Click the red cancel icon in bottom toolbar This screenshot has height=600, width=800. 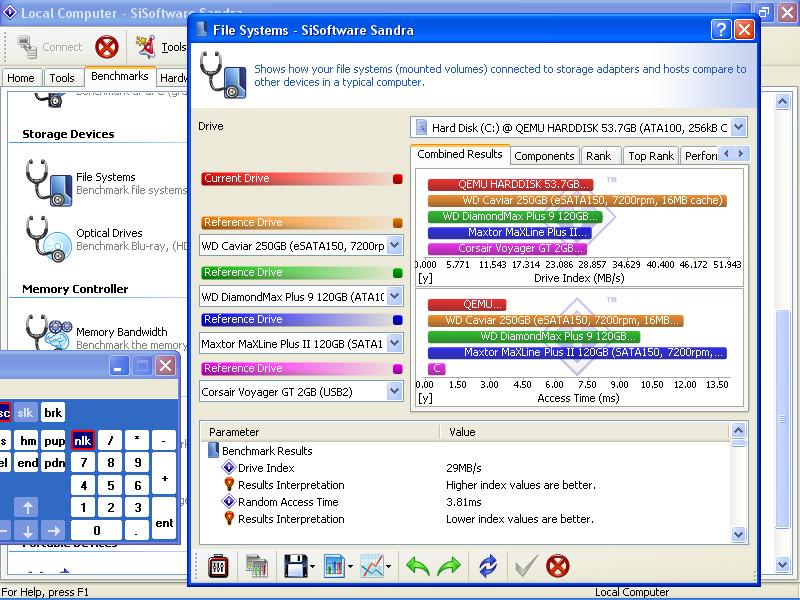tap(558, 567)
